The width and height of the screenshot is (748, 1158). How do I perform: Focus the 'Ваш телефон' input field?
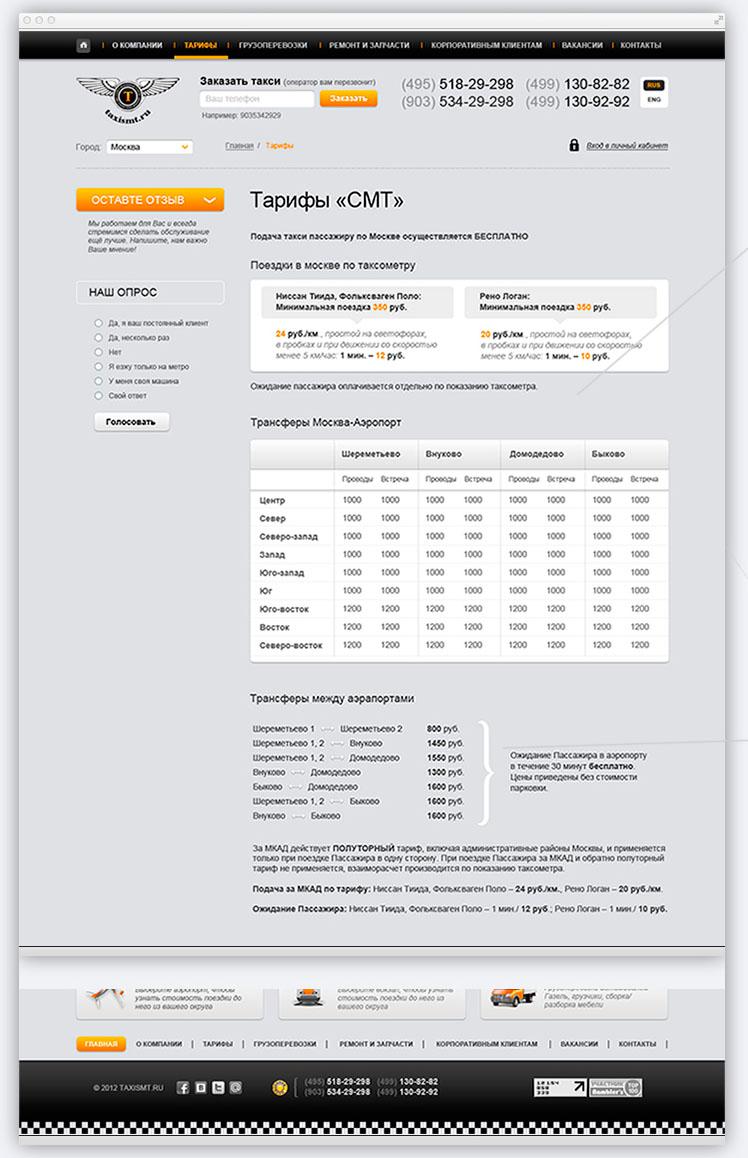coord(257,98)
